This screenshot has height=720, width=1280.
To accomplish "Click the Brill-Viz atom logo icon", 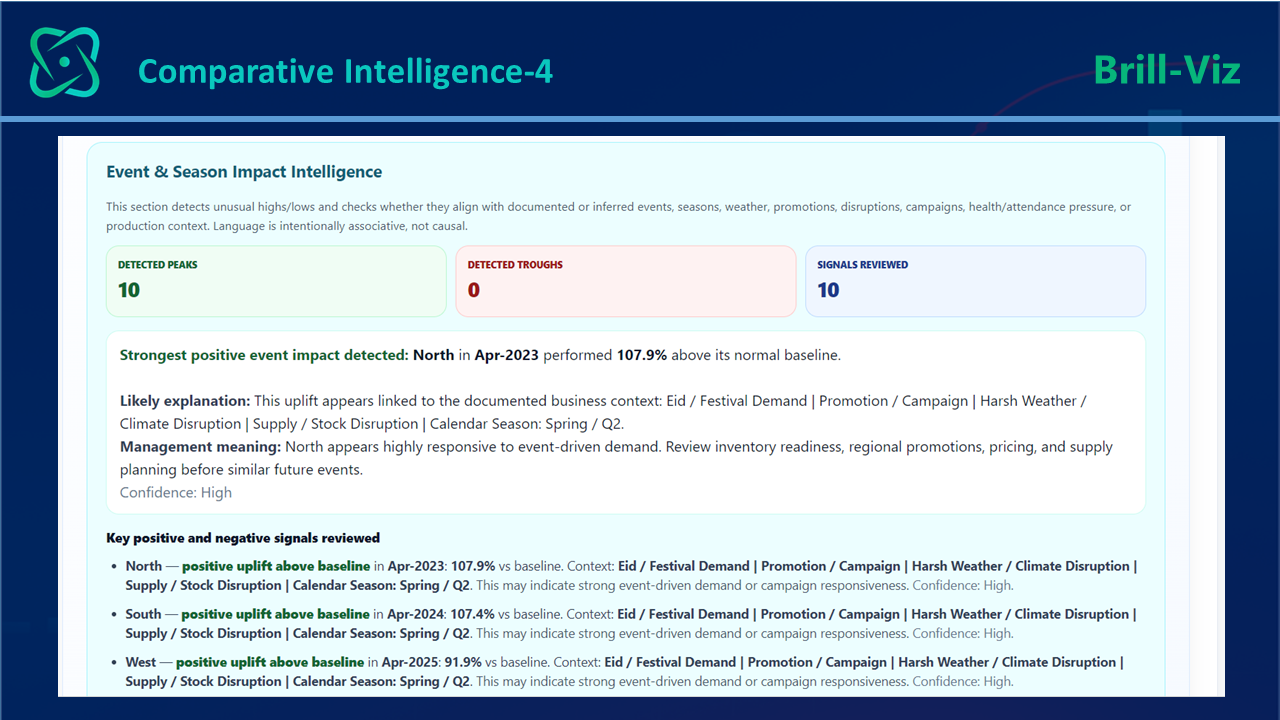I will point(65,62).
